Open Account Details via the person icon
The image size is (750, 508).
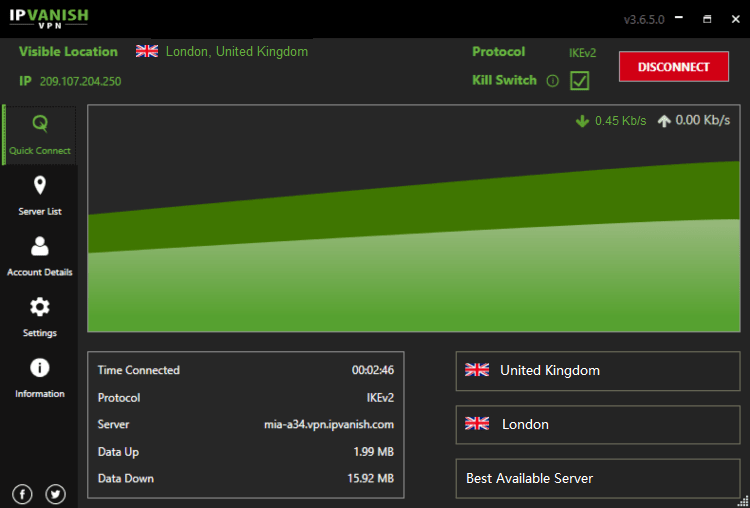tap(40, 246)
